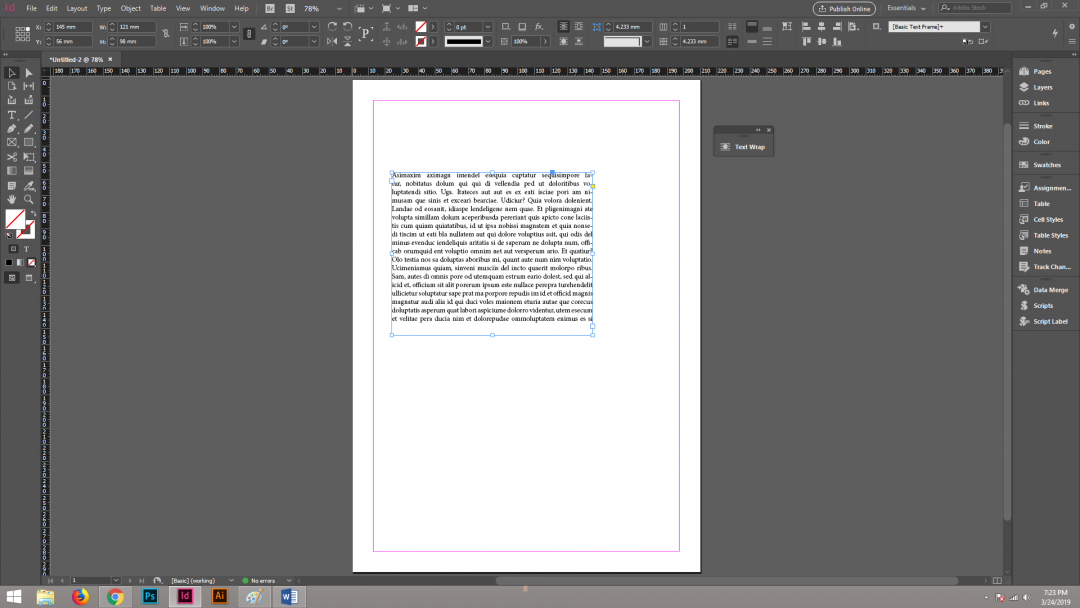Image resolution: width=1080 pixels, height=608 pixels.
Task: Open the stroke type dropdown
Action: (488, 41)
